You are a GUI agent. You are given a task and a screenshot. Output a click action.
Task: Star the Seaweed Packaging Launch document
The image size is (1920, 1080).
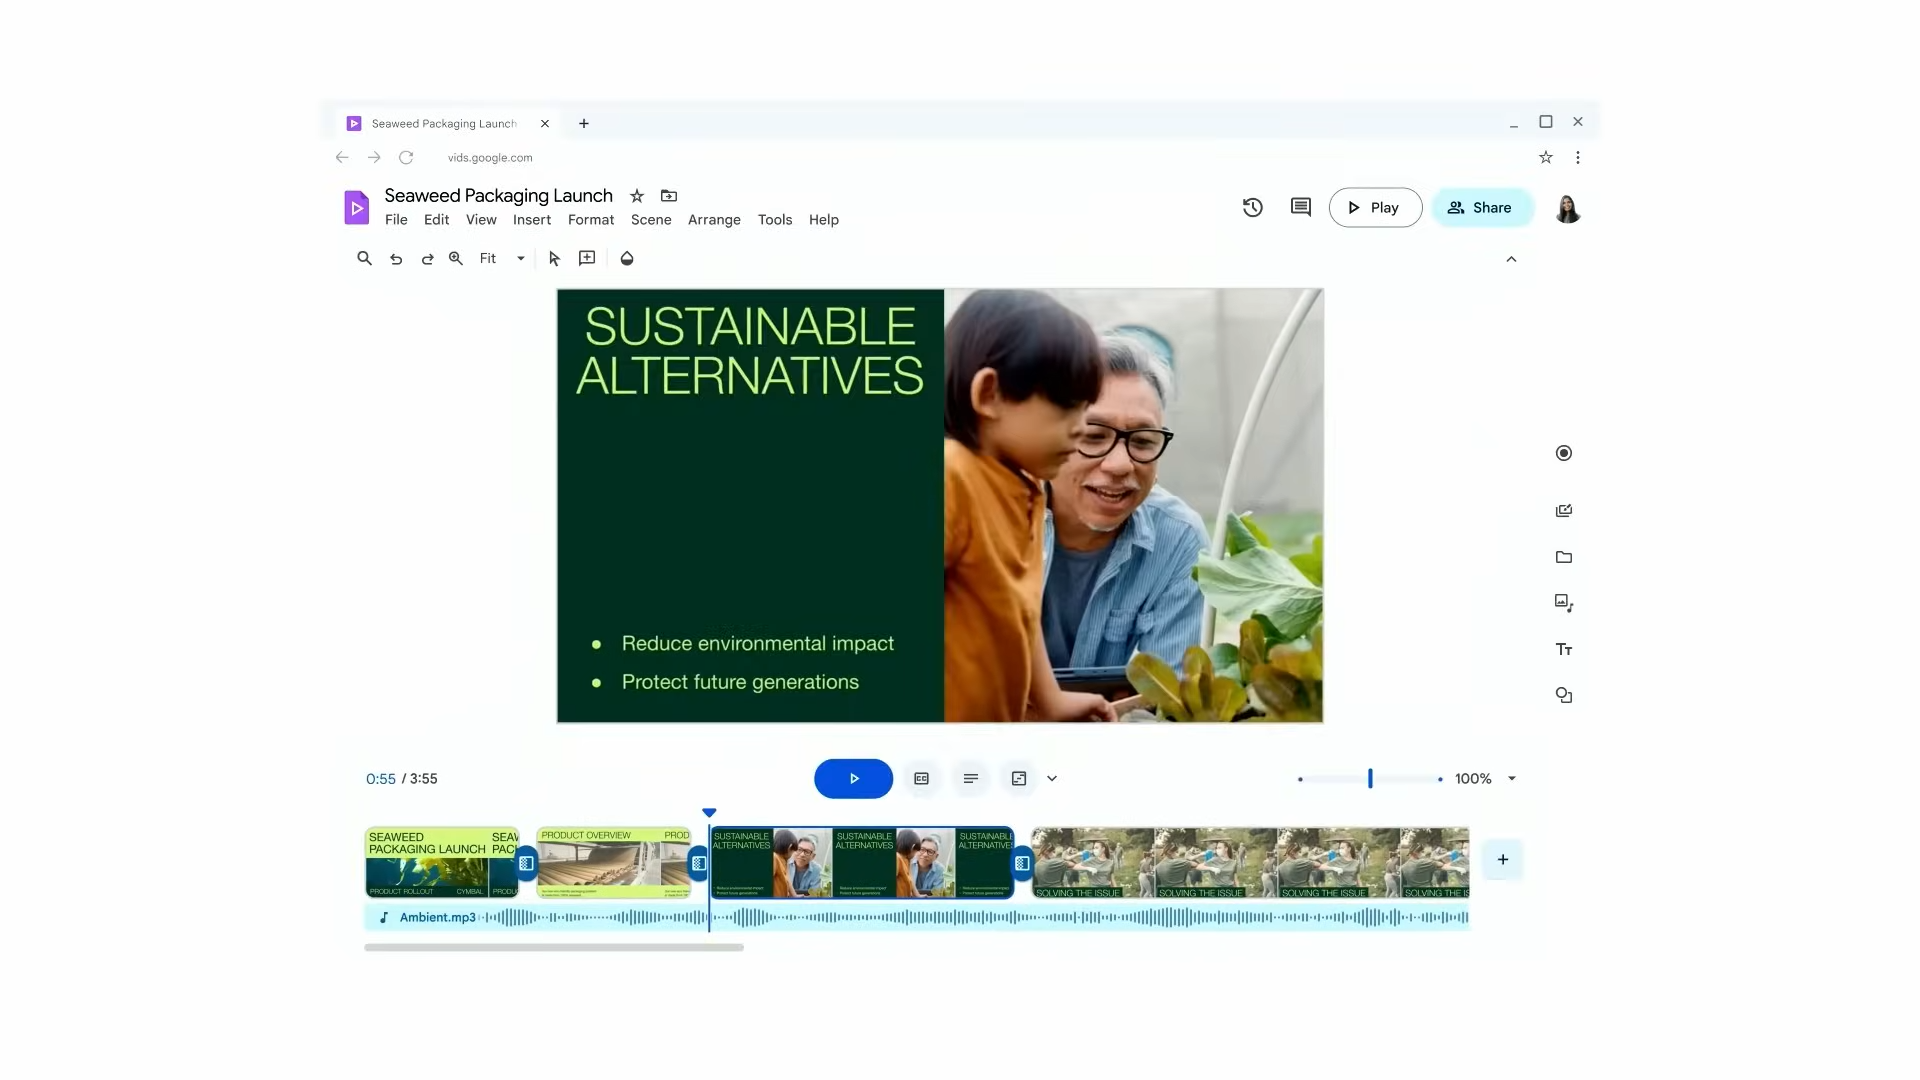pyautogui.click(x=637, y=196)
